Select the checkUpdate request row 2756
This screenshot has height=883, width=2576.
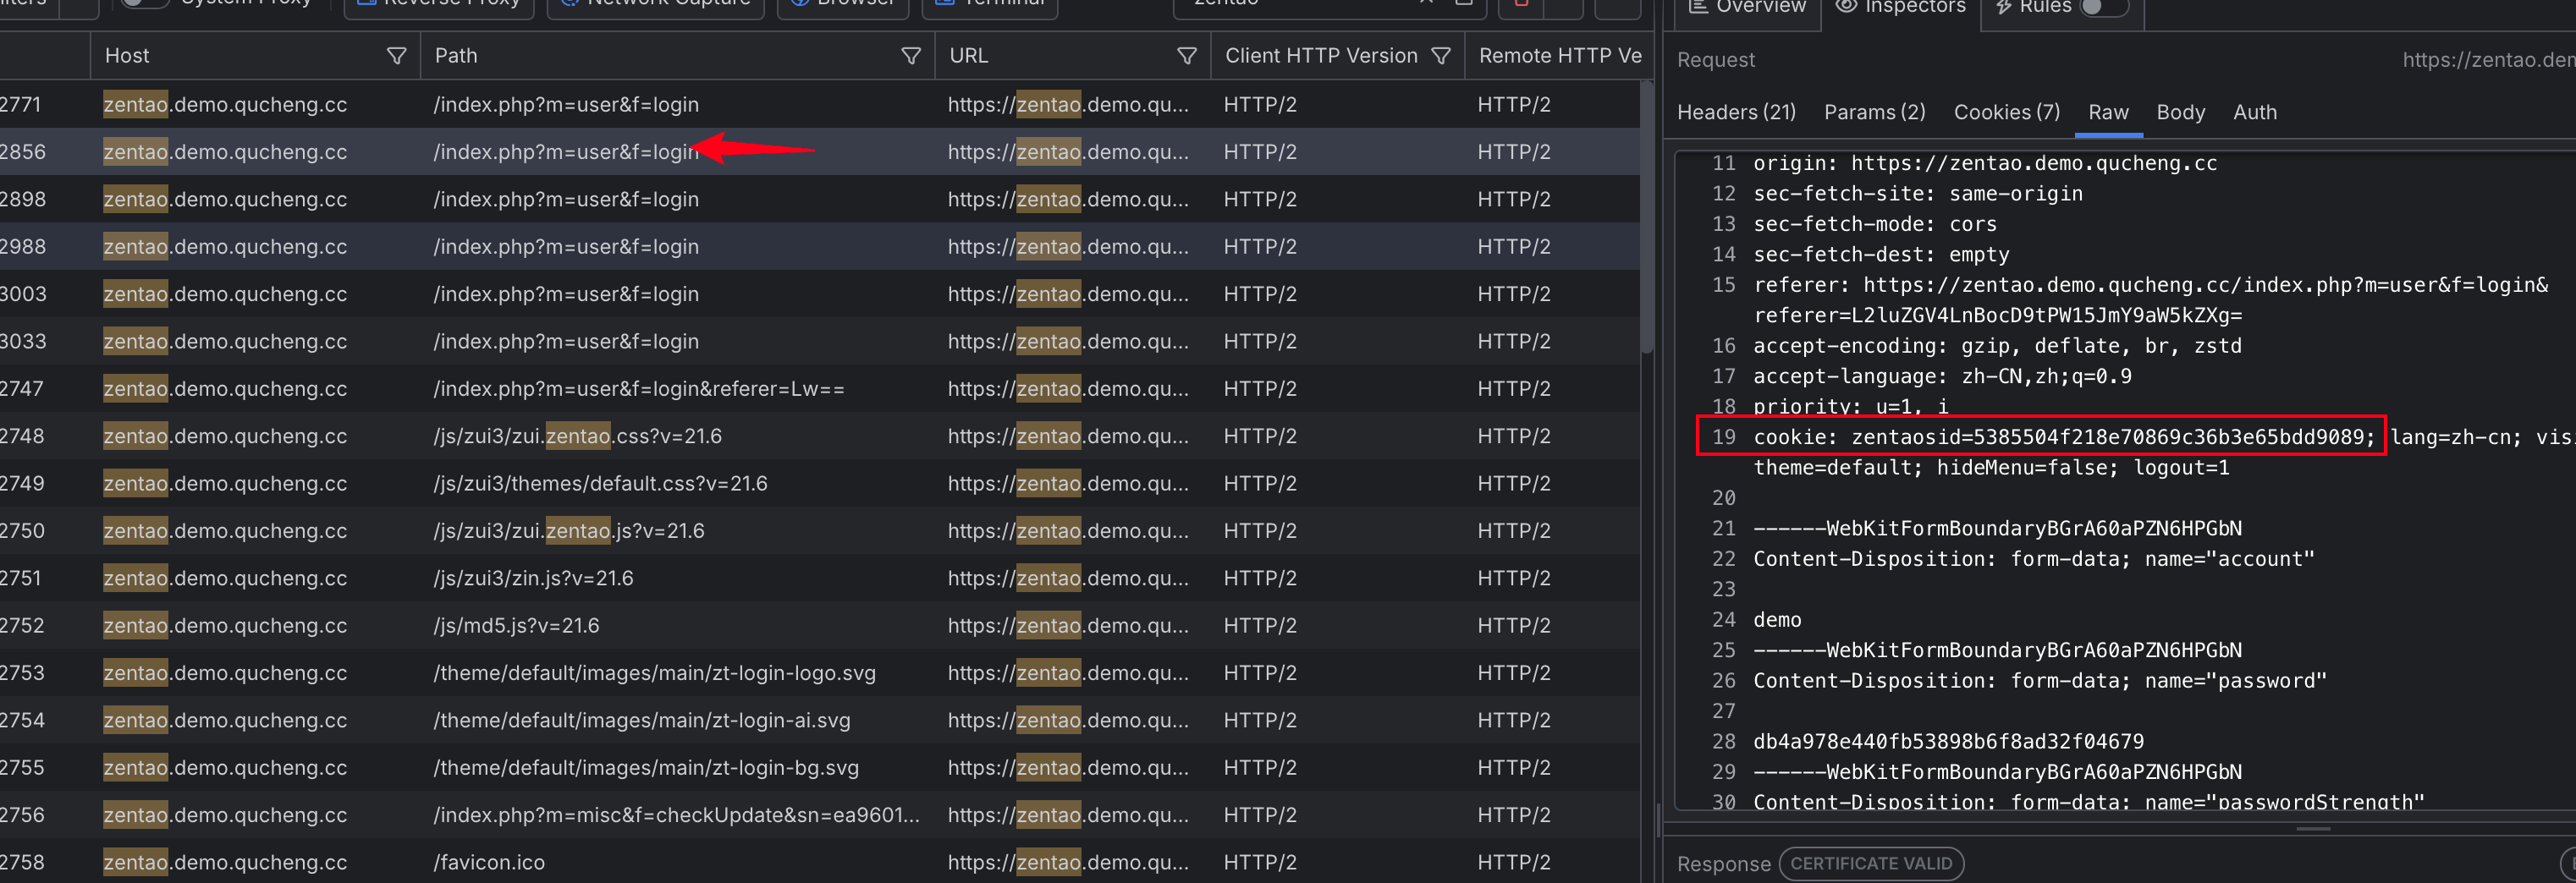pyautogui.click(x=675, y=815)
